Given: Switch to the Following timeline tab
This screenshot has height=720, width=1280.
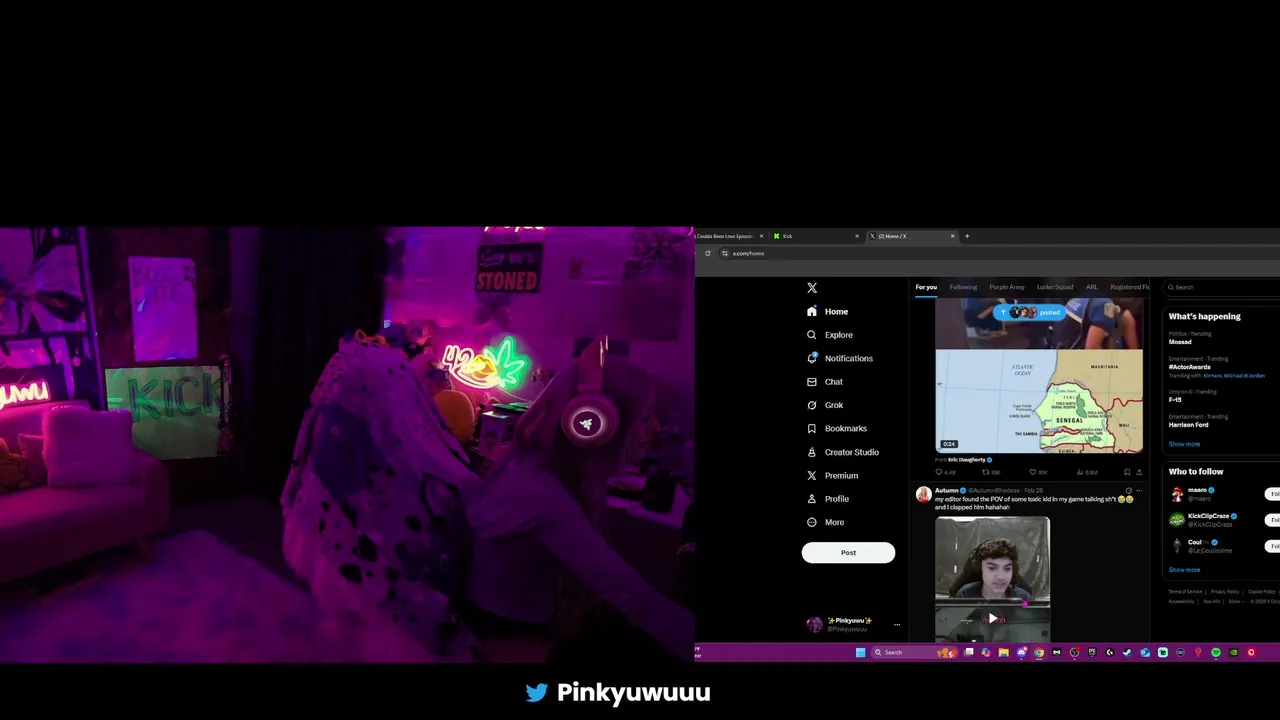Looking at the screenshot, I should coord(963,287).
